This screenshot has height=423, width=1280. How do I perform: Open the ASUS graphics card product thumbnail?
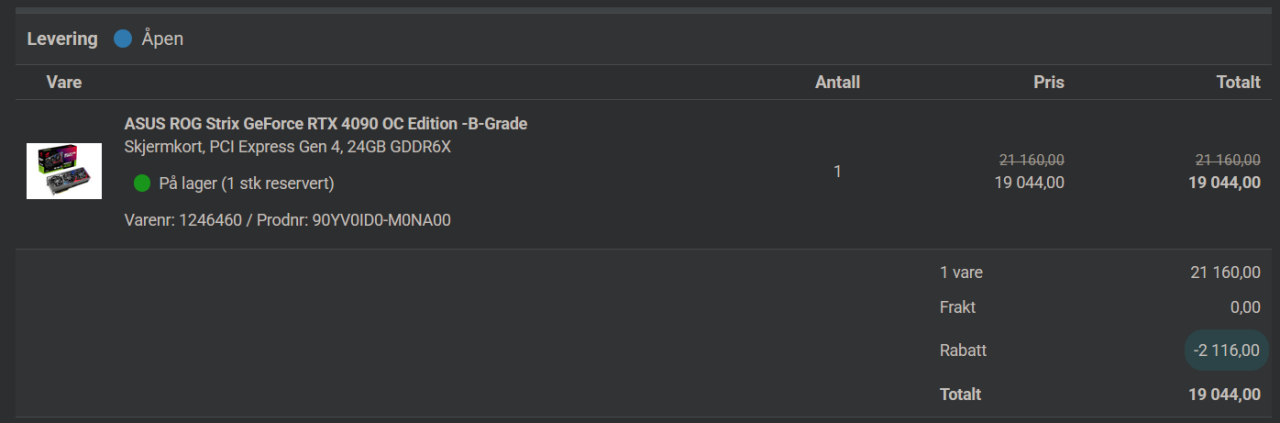[x=64, y=171]
